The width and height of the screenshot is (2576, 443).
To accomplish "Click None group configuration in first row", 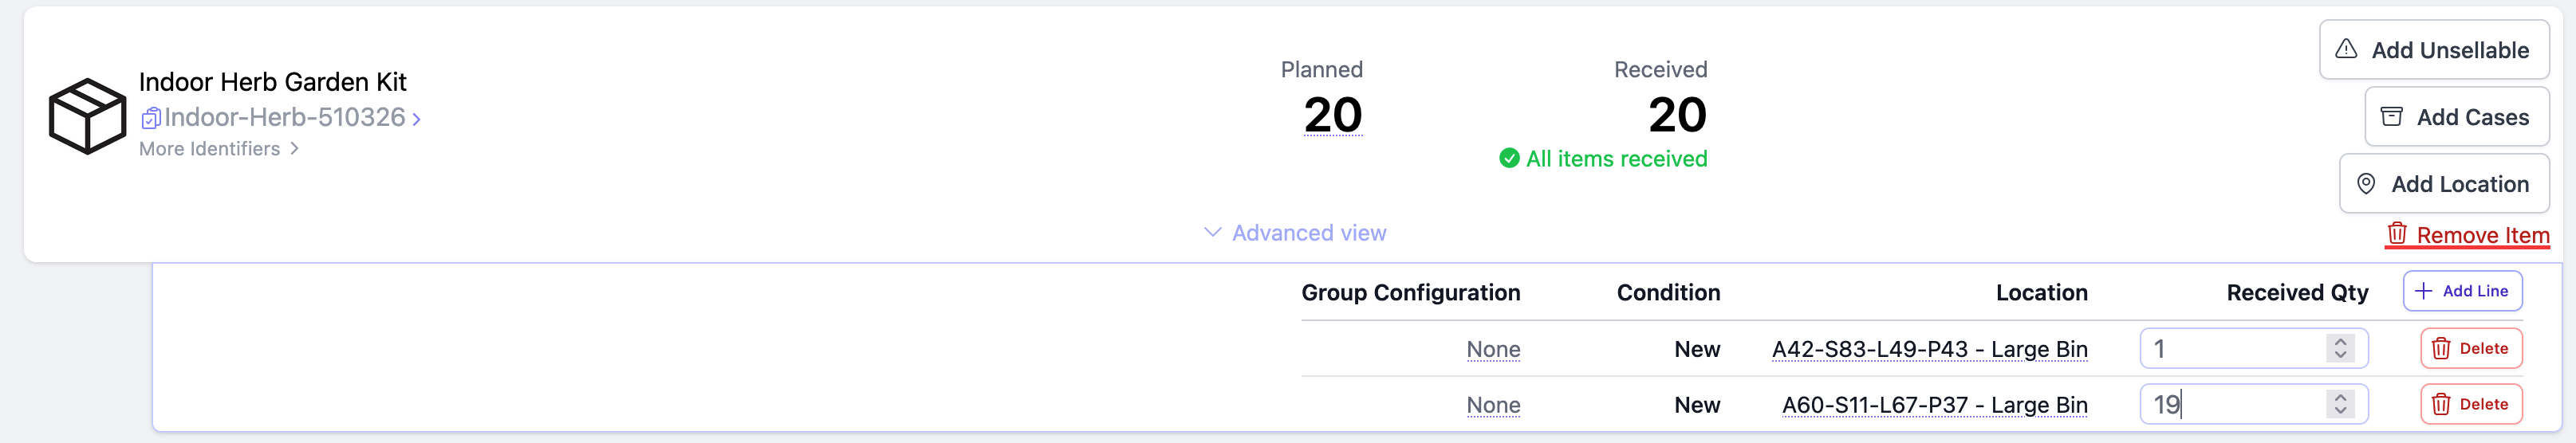I will [1492, 349].
